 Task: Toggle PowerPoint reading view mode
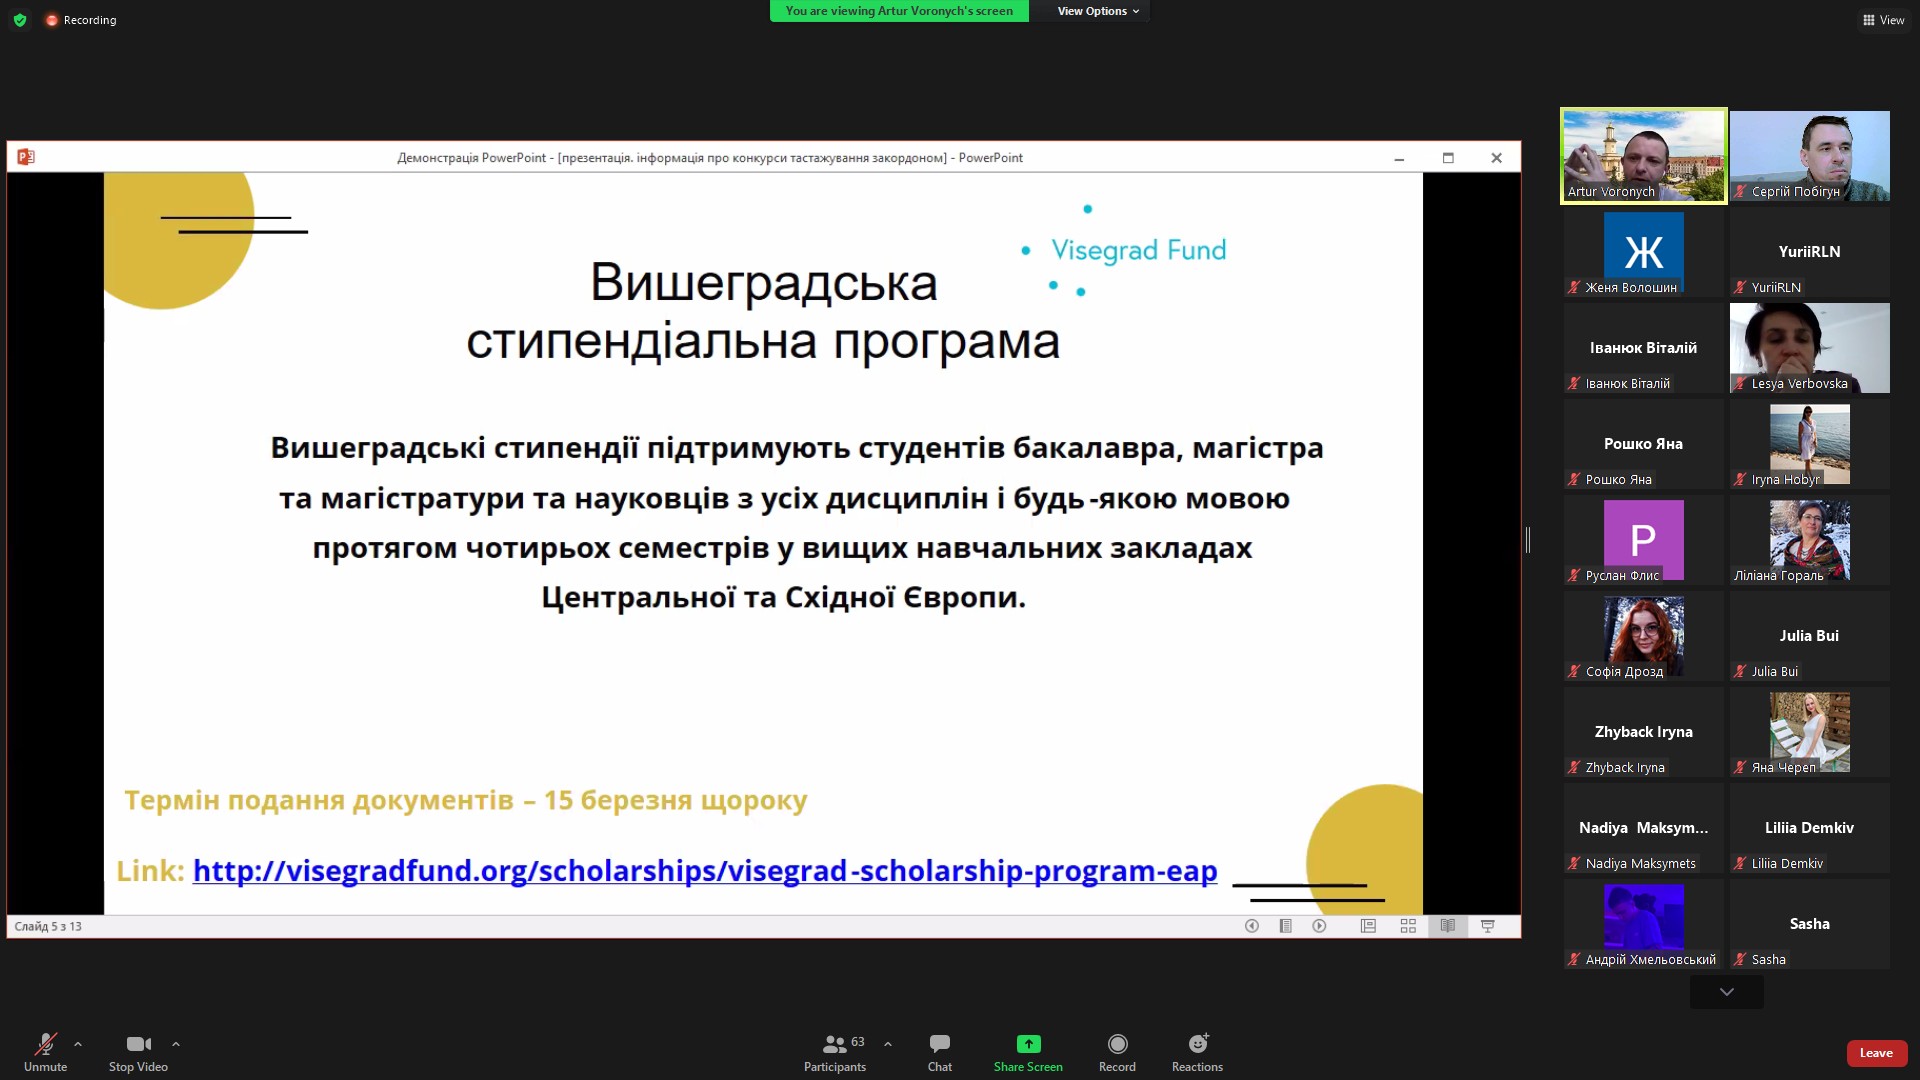(1447, 926)
